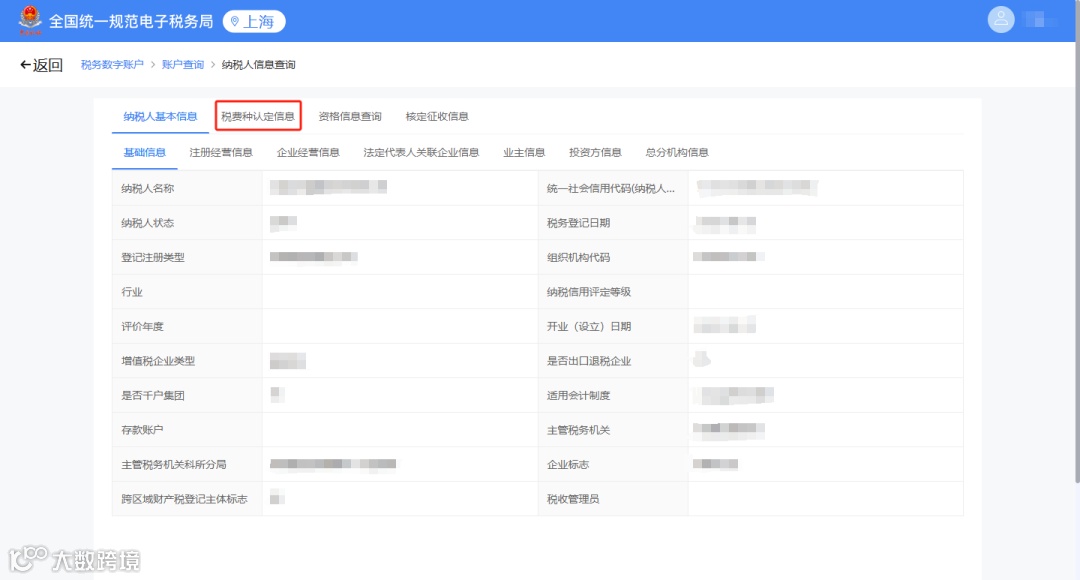Viewport: 1080px width, 580px height.
Task: Open 账户查询 breadcrumb link
Action: 183,65
